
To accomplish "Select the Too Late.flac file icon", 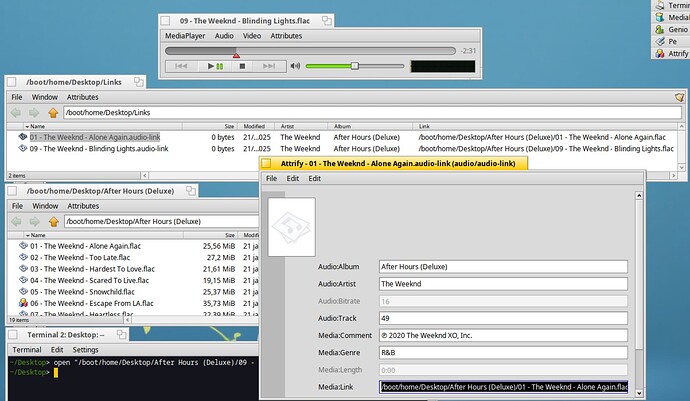I will (x=23, y=257).
